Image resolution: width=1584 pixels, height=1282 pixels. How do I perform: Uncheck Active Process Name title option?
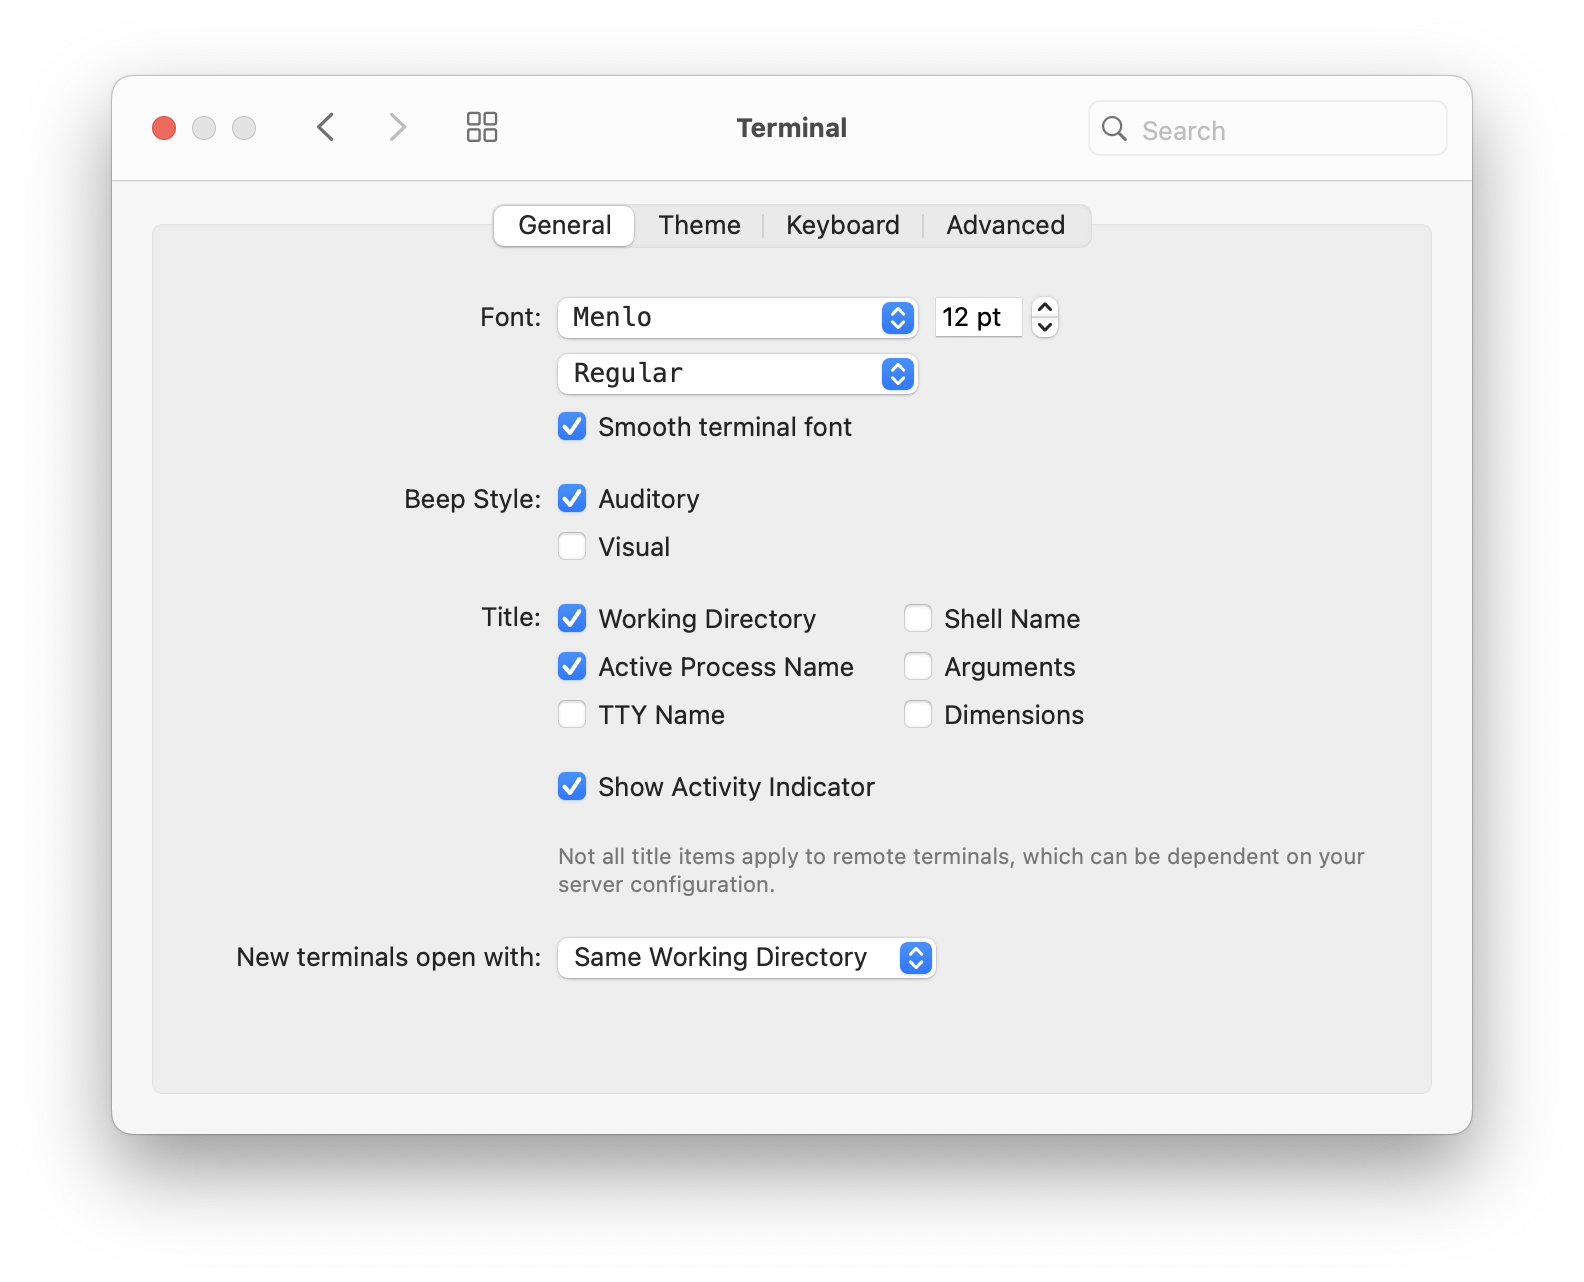572,666
